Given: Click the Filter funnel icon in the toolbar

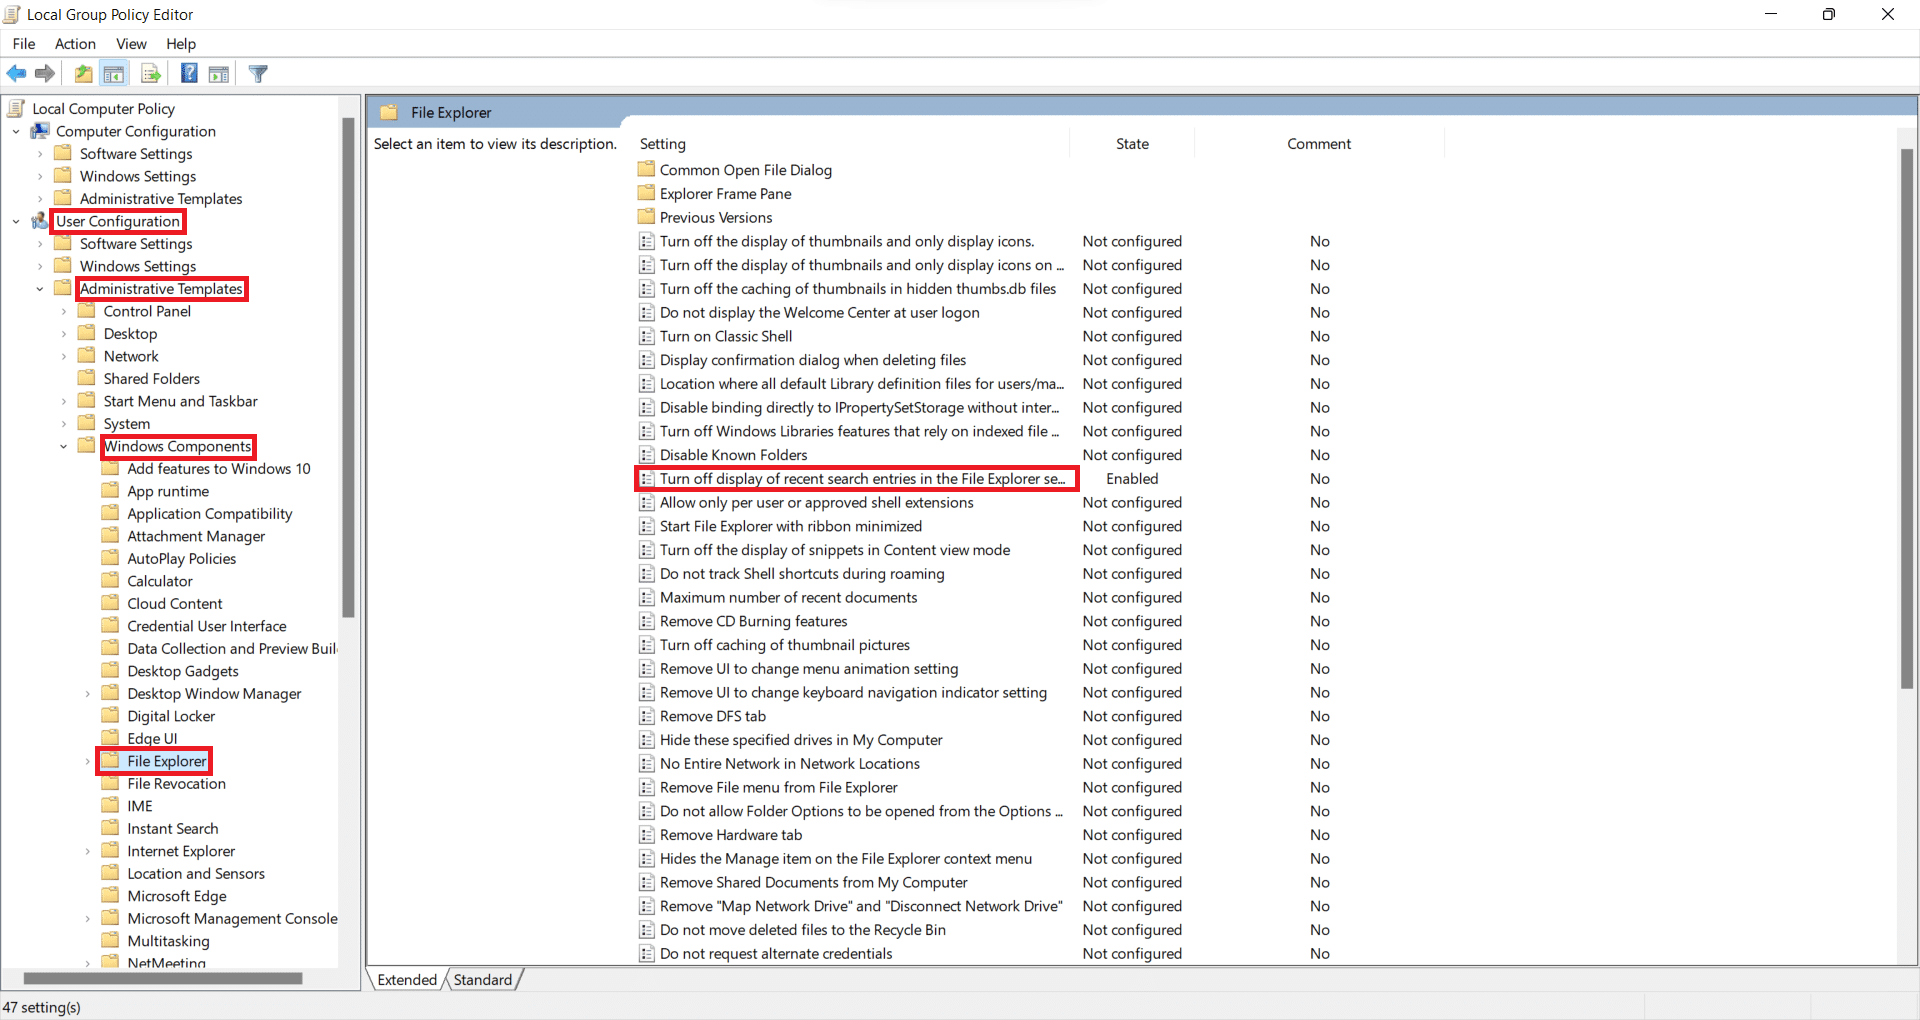Looking at the screenshot, I should click(258, 74).
